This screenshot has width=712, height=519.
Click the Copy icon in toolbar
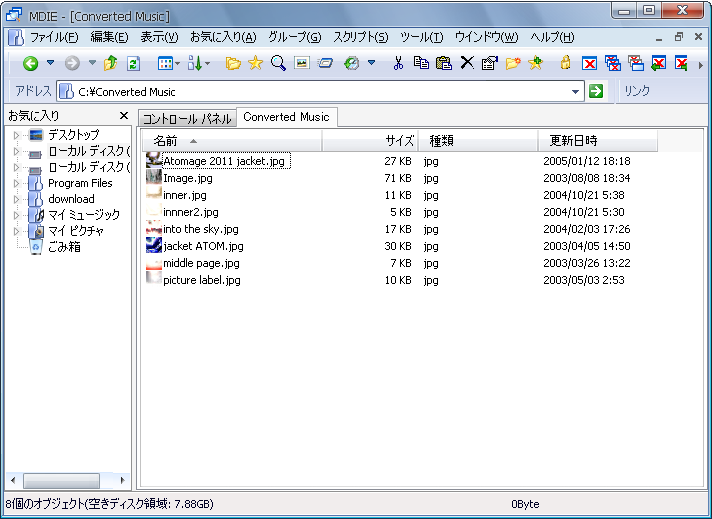click(x=421, y=64)
